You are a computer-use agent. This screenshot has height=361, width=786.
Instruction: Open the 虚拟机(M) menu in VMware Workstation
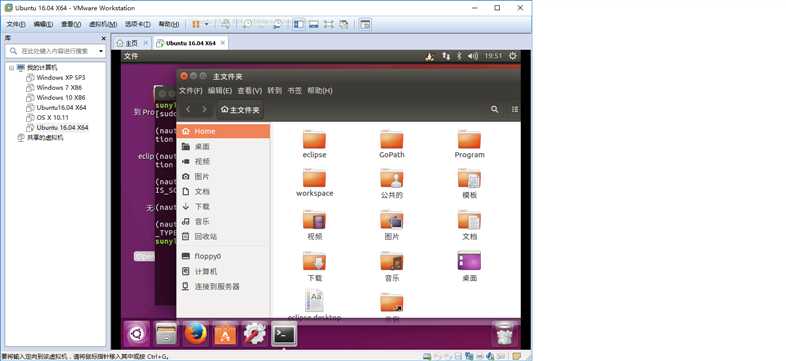[103, 24]
